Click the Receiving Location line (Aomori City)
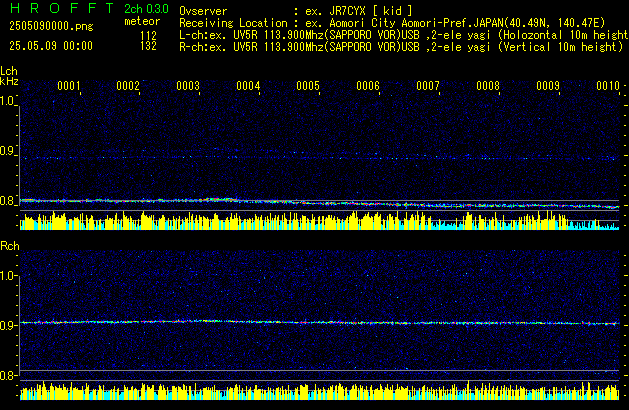This screenshot has width=629, height=410. click(x=392, y=23)
